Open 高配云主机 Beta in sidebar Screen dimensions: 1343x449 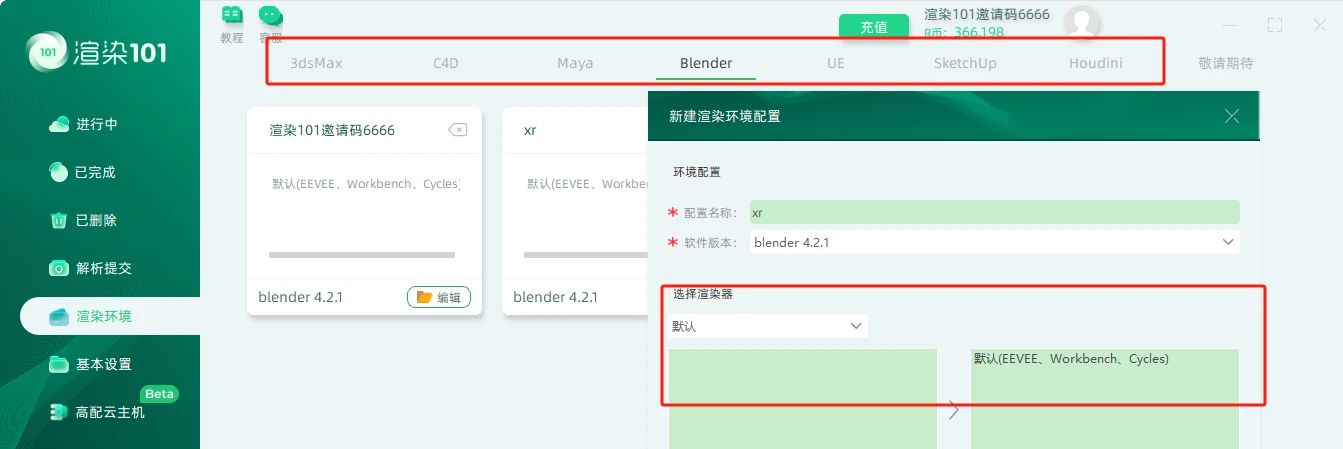pos(100,411)
